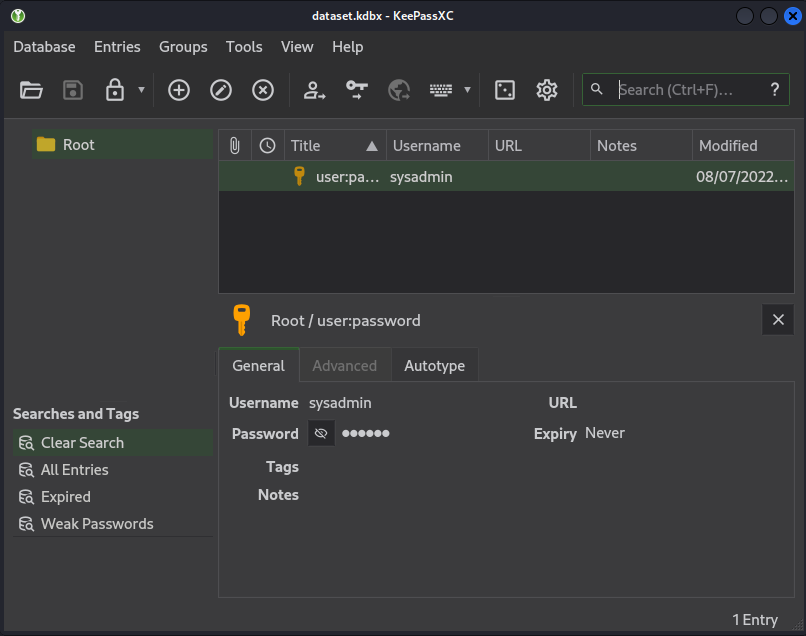Perform Auto-Type with keyboard icon

[441, 90]
